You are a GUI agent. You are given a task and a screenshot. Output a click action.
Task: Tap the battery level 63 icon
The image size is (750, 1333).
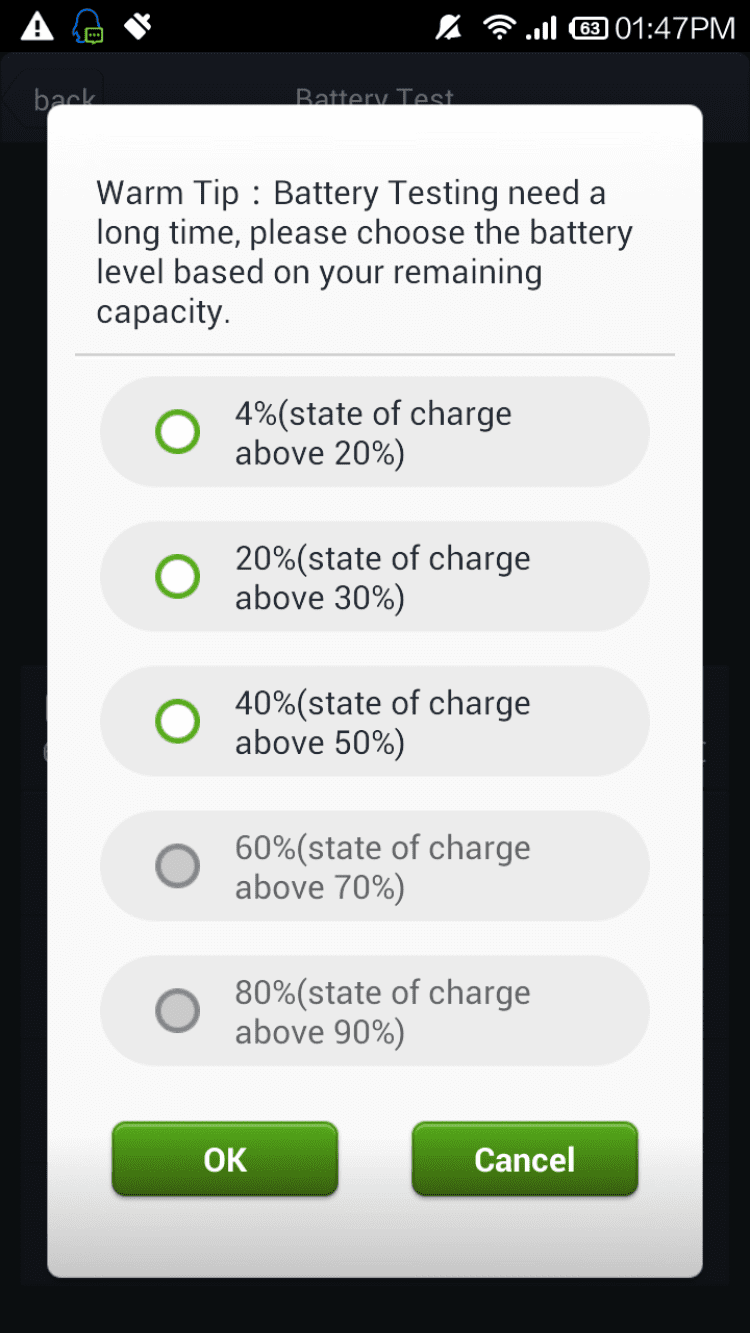pos(588,28)
